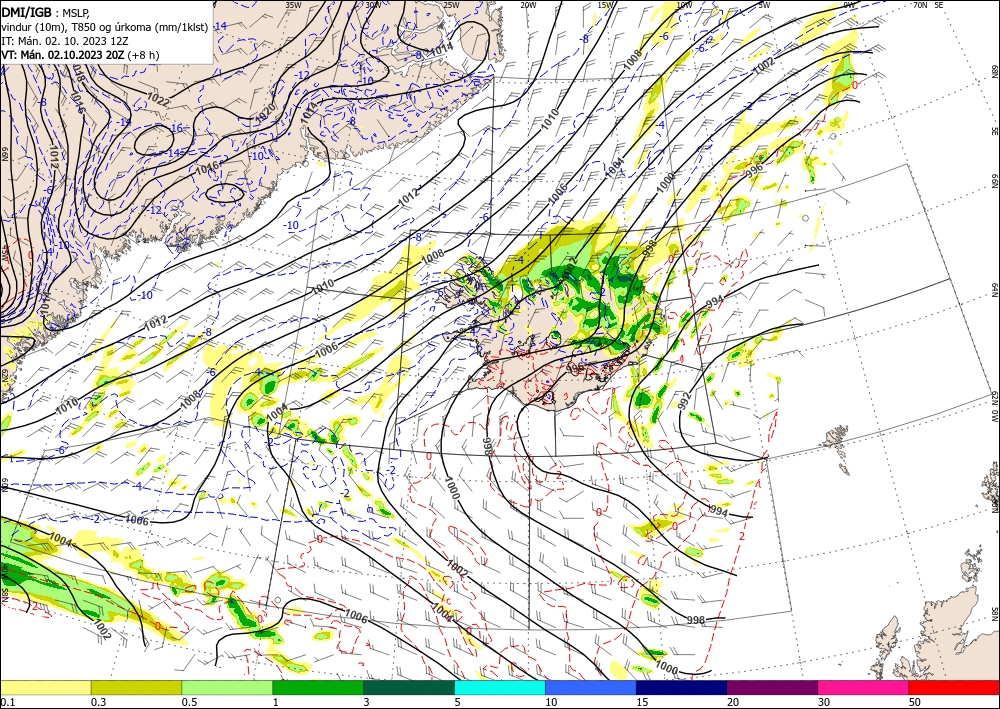Click the "992" isobar label east of Iceland
The image size is (1000, 709).
[684, 400]
